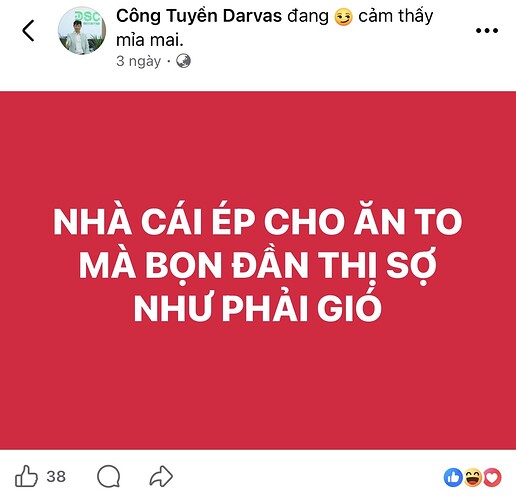
Task: Tap the 'NHƯ PHẢI GIÓ' text line
Action: (x=258, y=306)
